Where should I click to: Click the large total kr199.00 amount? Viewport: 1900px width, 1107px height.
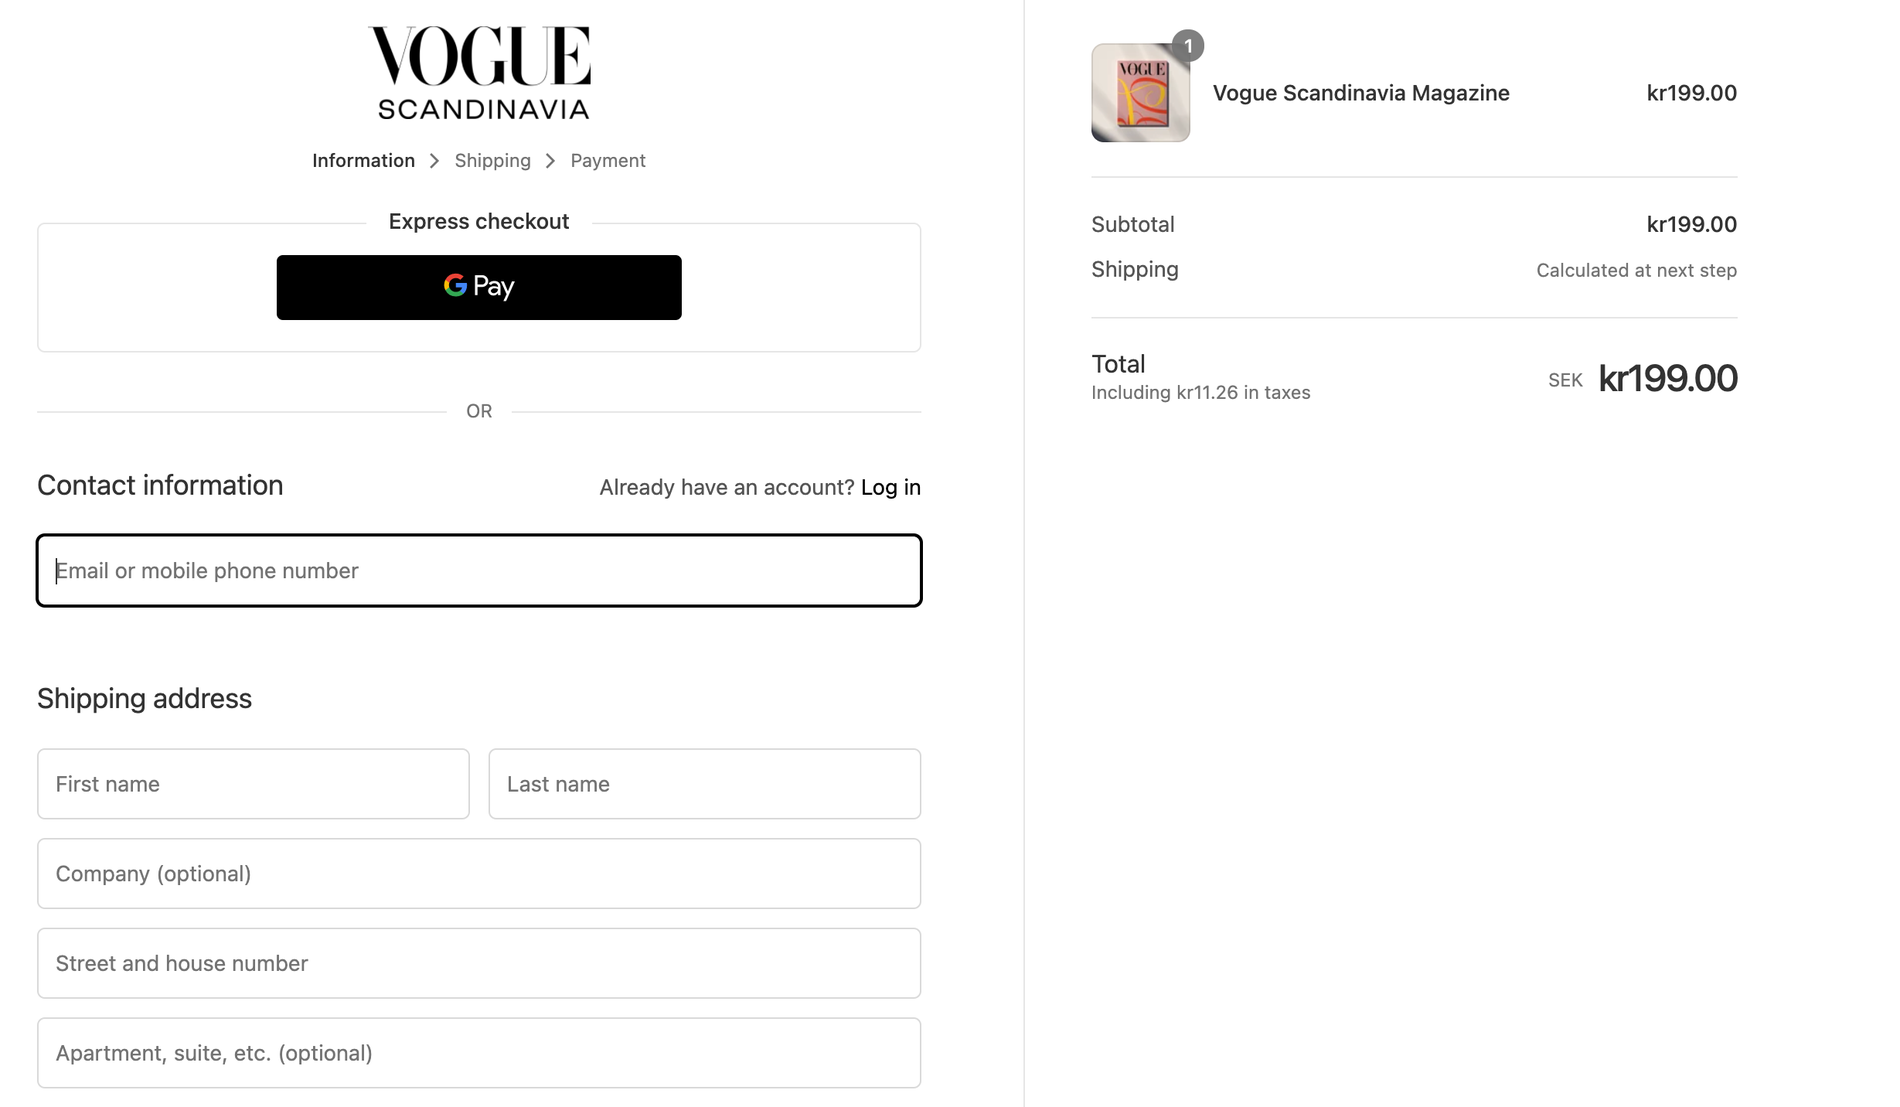(x=1668, y=378)
